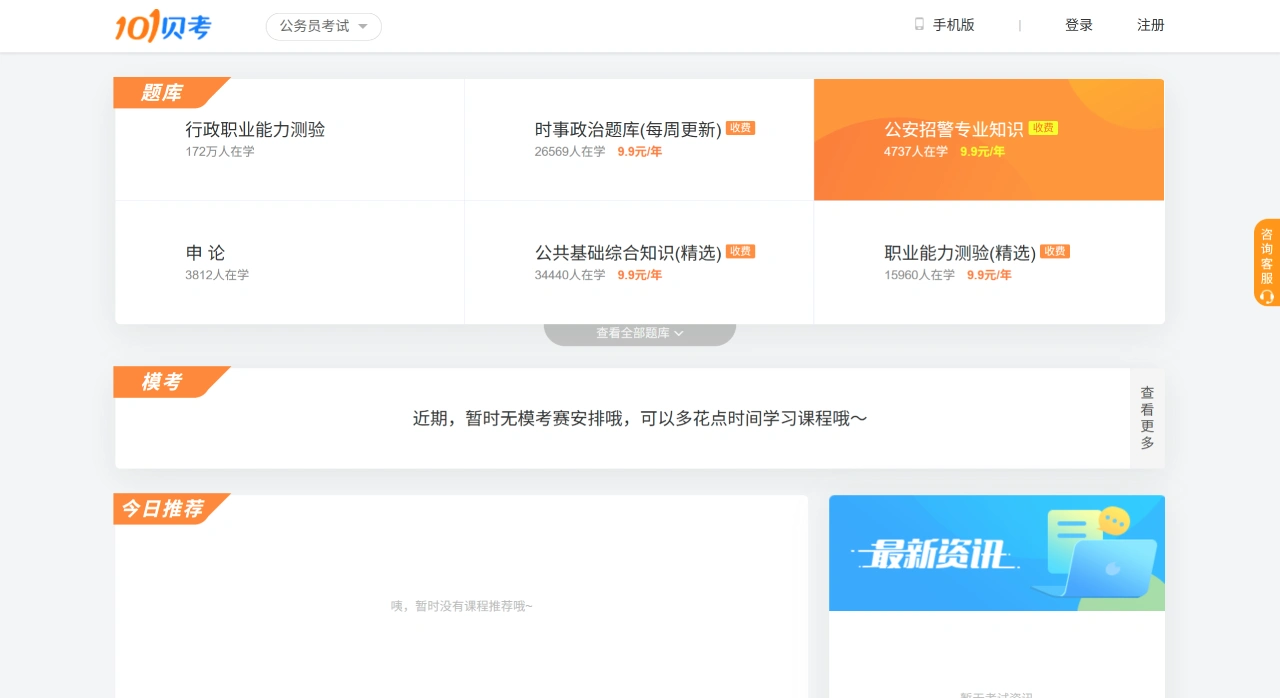Select the highlighted 公安招警专业知识 card
Screen dimensions: 1280x698
tap(988, 139)
